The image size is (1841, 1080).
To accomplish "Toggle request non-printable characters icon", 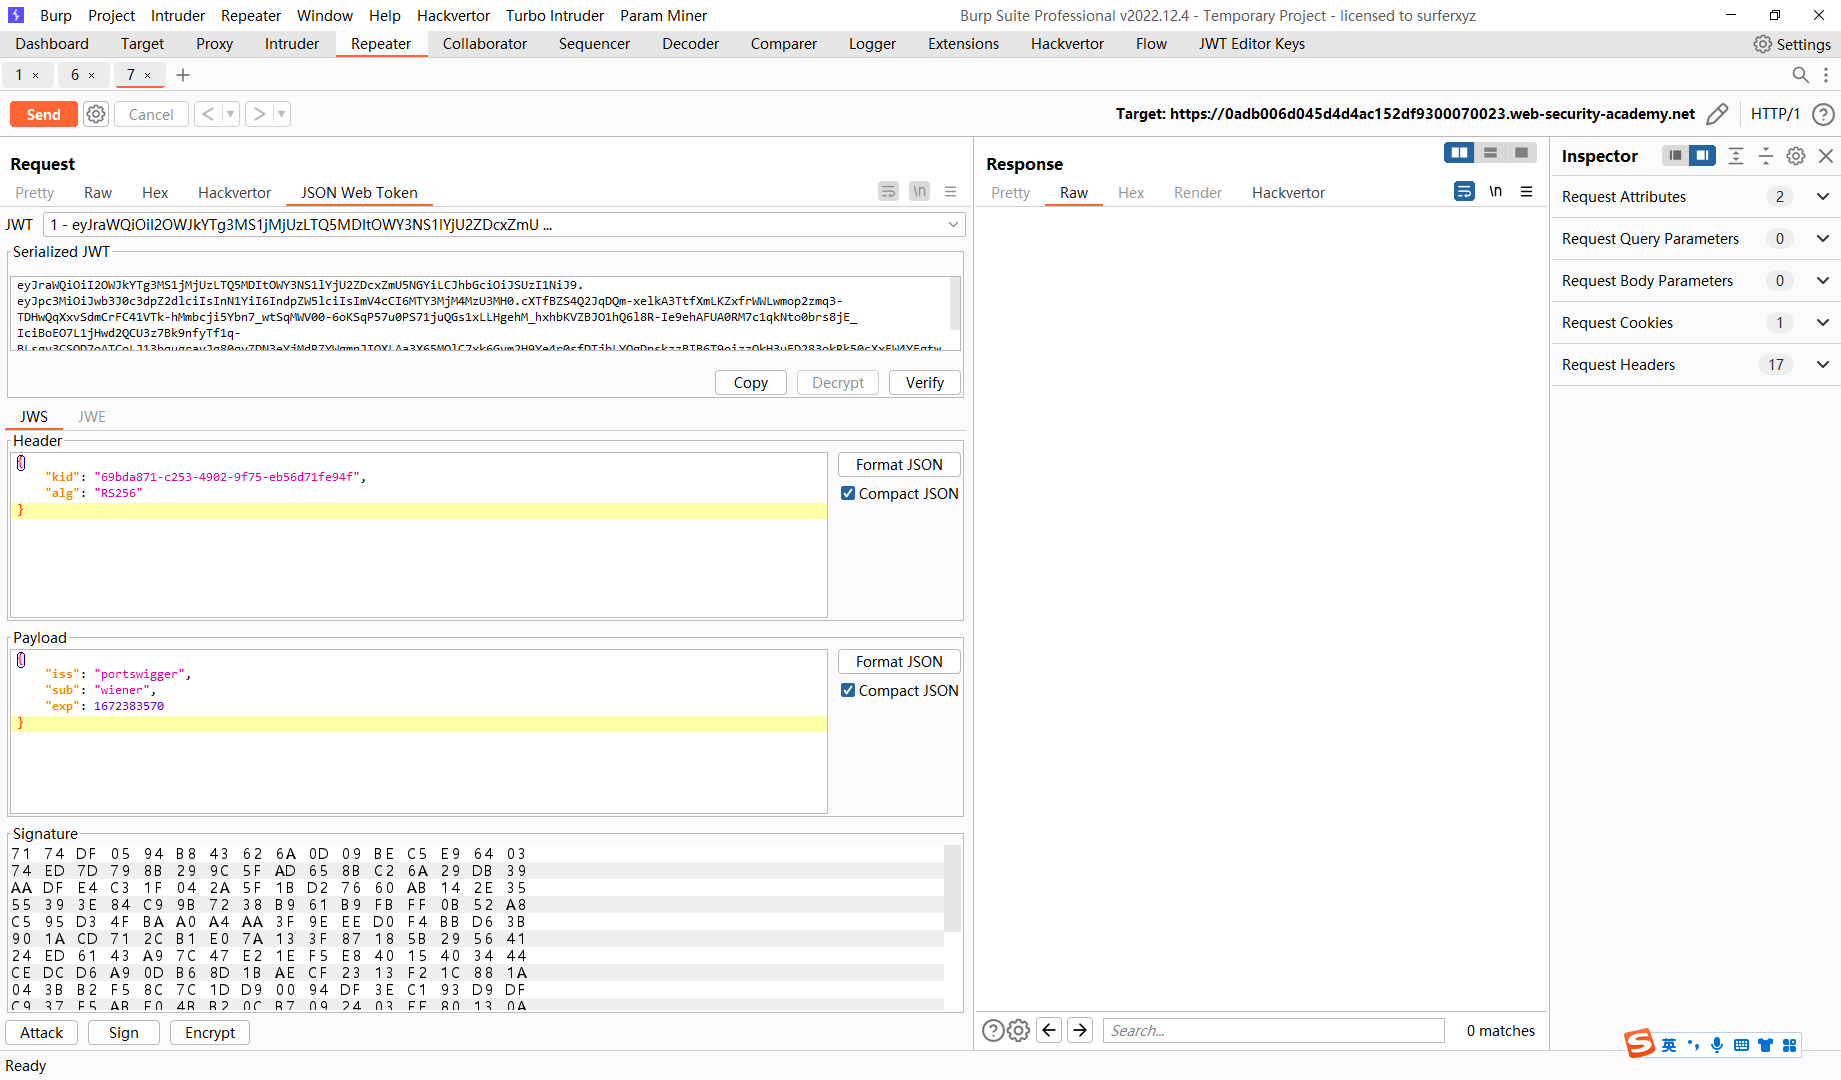I will [x=919, y=191].
